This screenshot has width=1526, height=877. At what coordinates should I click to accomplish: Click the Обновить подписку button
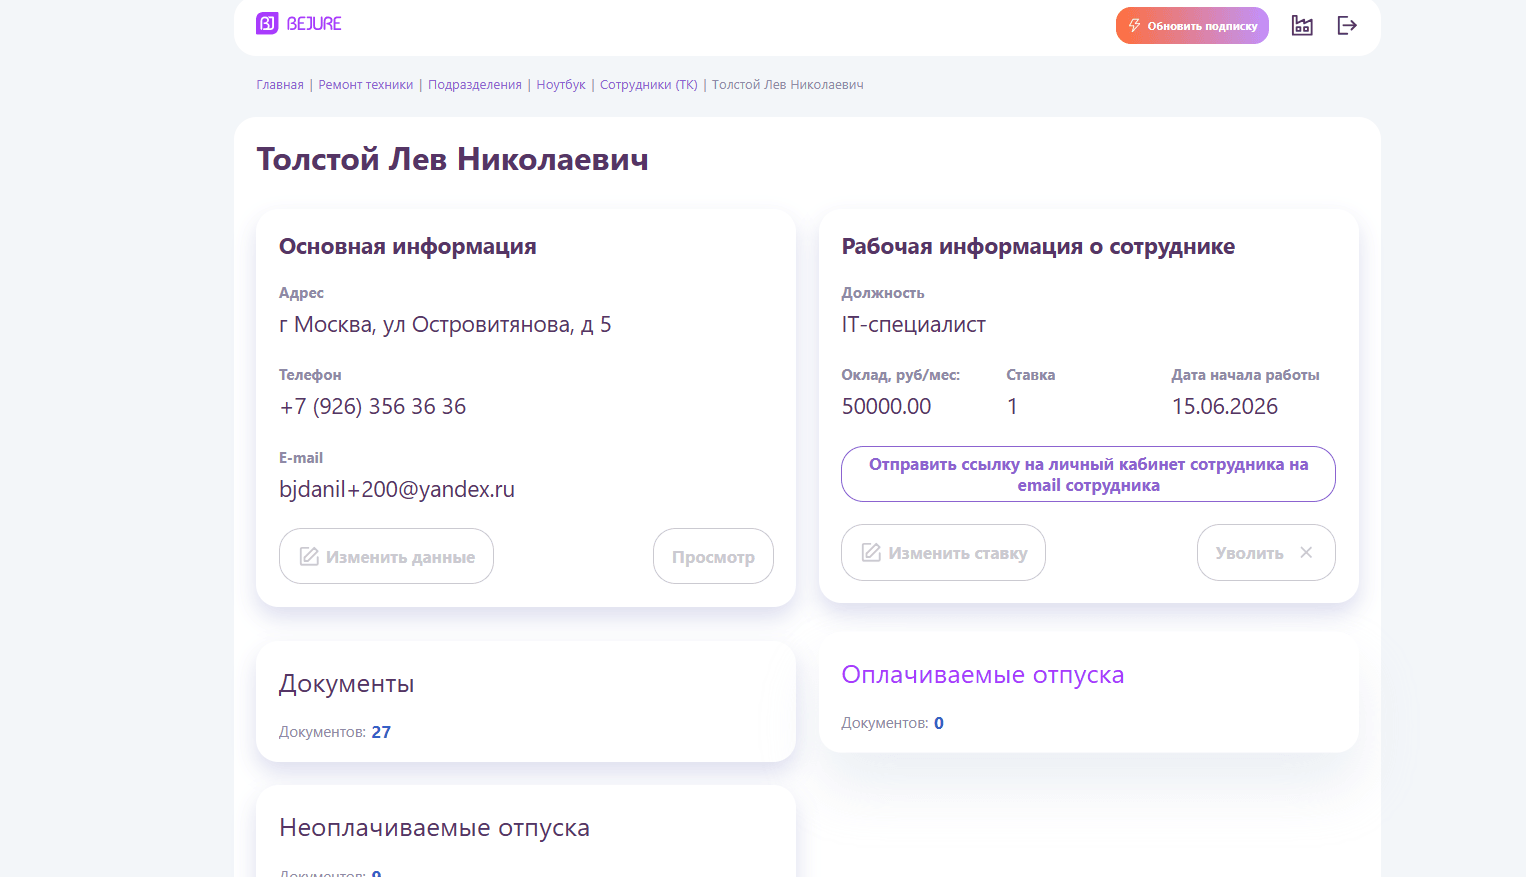1192,26
